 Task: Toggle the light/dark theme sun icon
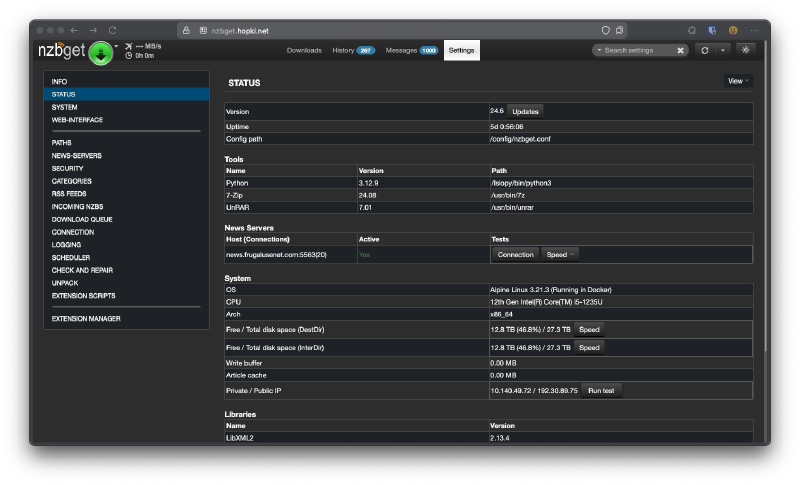point(745,50)
